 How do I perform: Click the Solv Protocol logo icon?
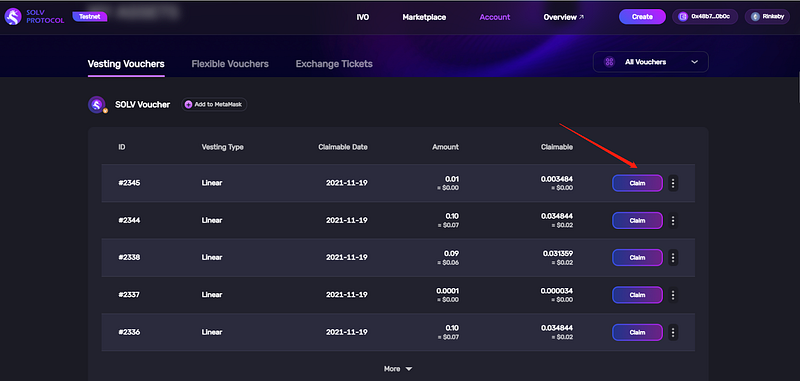click(x=13, y=16)
